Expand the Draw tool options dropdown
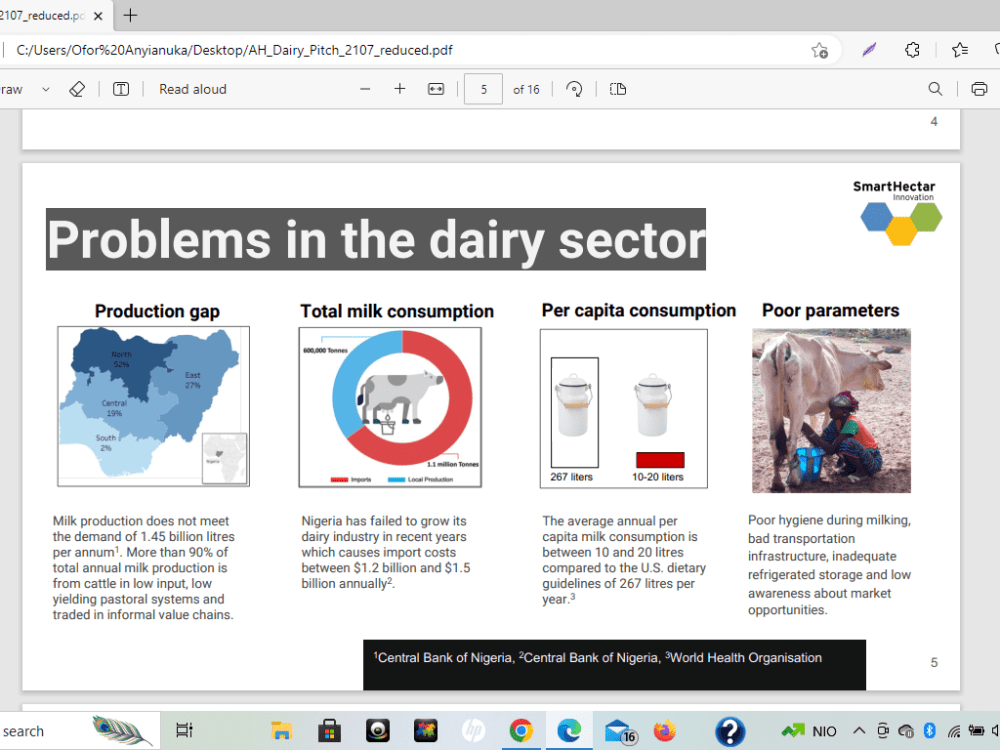 [x=45, y=89]
